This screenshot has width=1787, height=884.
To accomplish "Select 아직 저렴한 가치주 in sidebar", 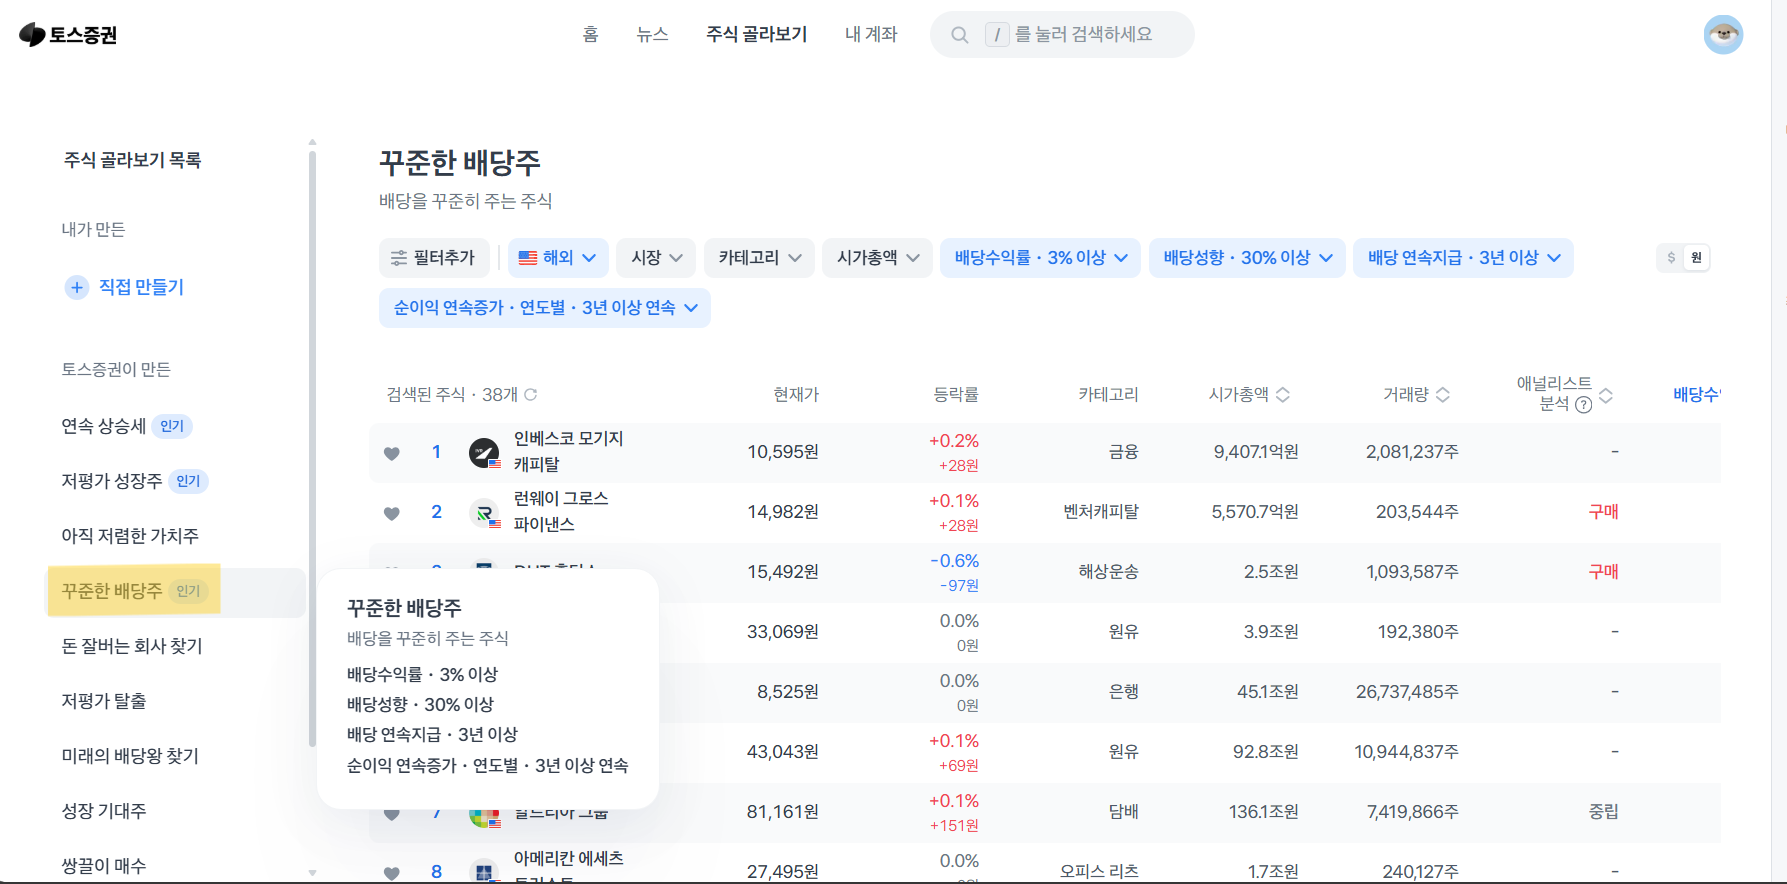I will coord(130,536).
